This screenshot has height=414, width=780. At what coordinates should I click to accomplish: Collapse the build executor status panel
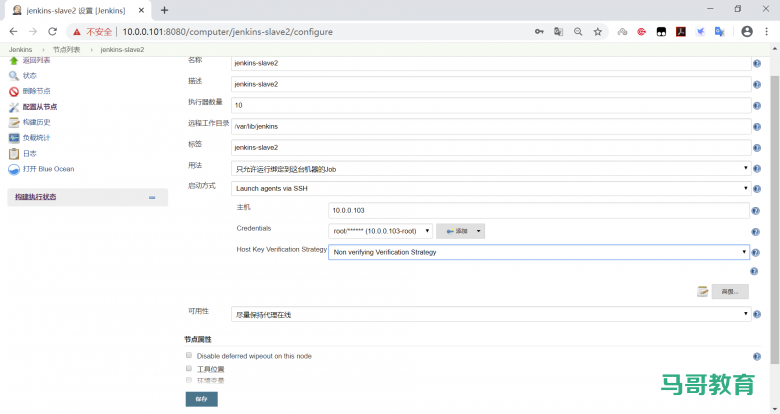pos(152,198)
